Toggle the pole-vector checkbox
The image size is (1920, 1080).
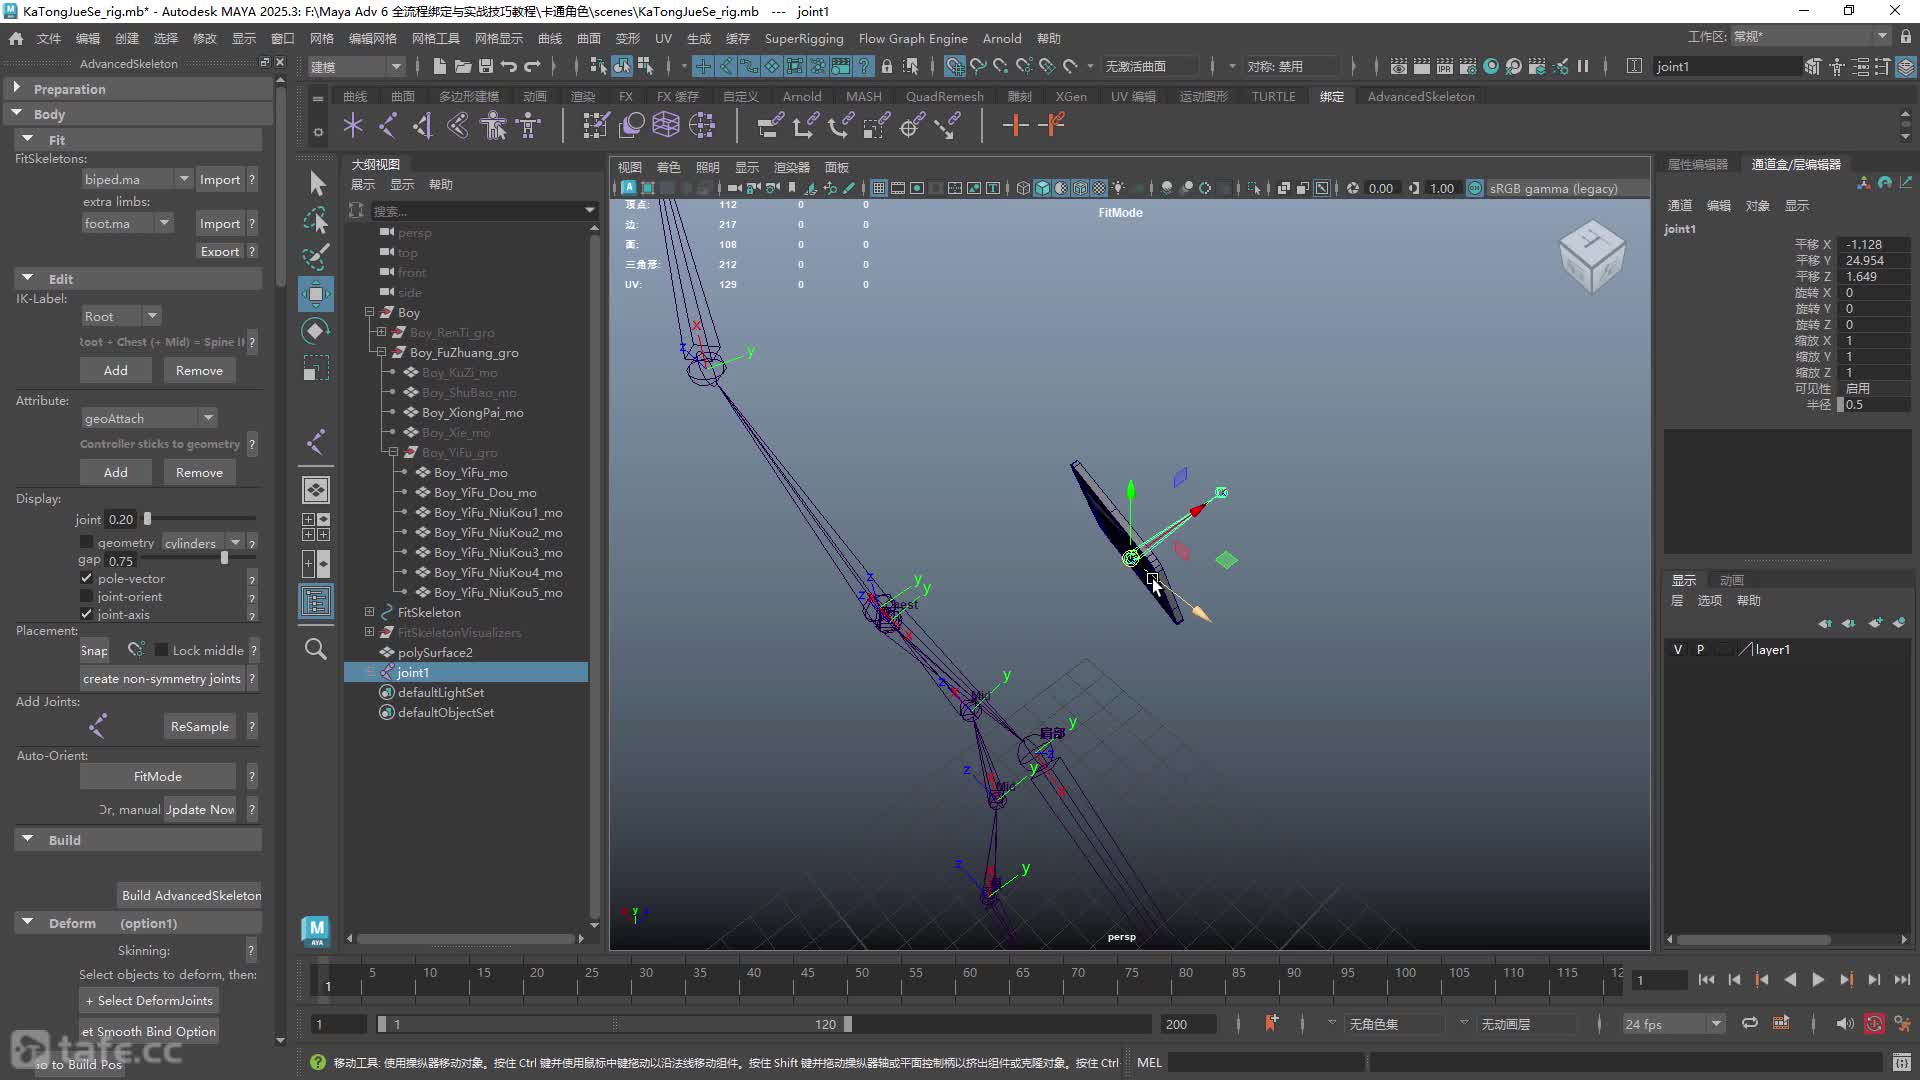[x=87, y=578]
